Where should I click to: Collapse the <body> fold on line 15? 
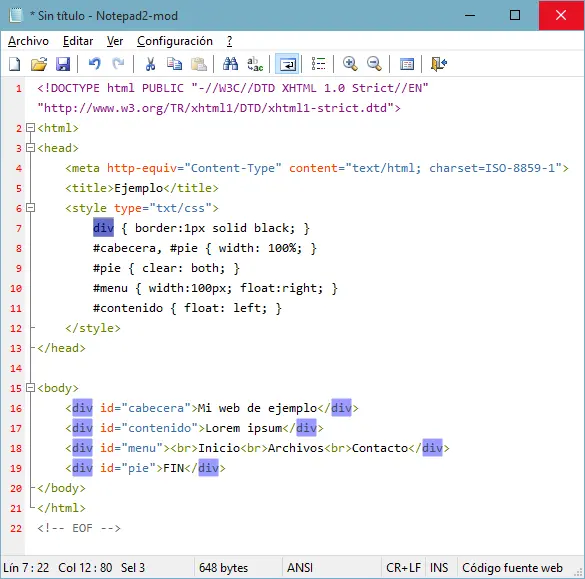pyautogui.click(x=31, y=388)
